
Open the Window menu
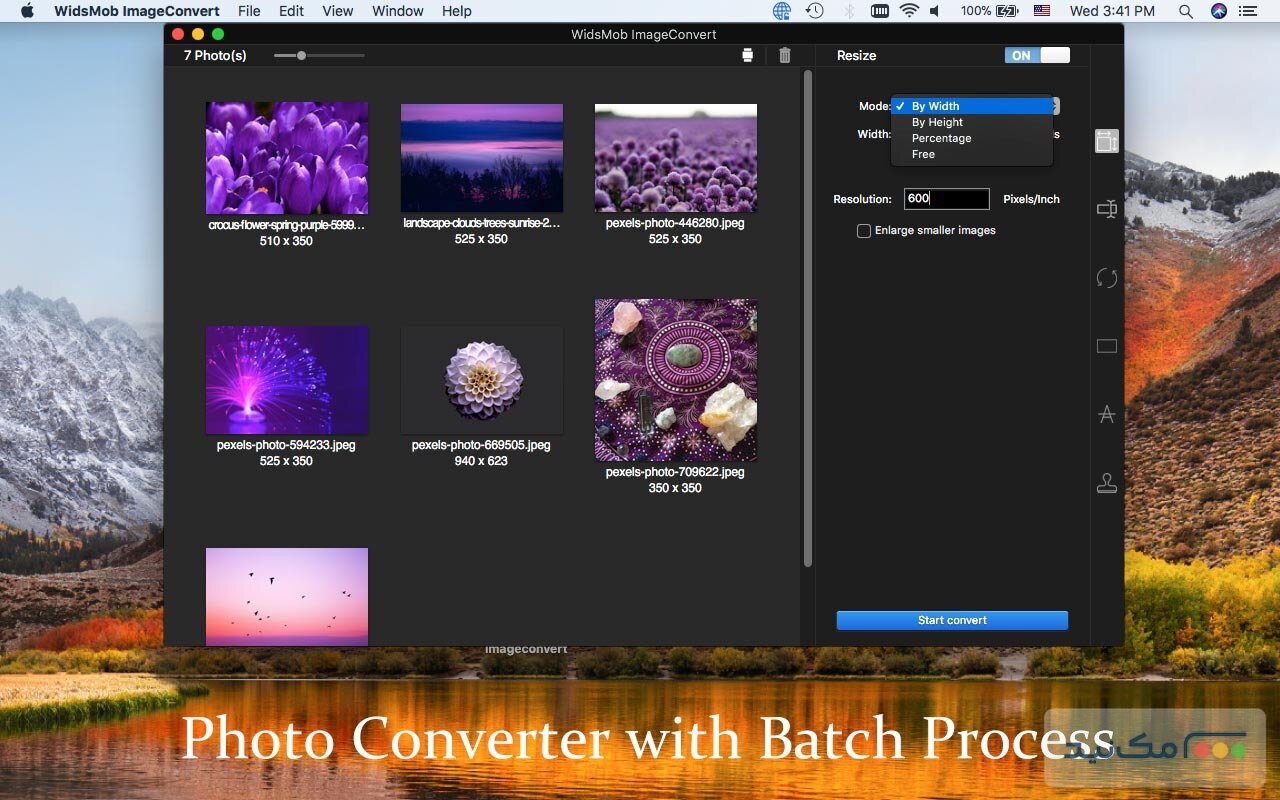(397, 11)
